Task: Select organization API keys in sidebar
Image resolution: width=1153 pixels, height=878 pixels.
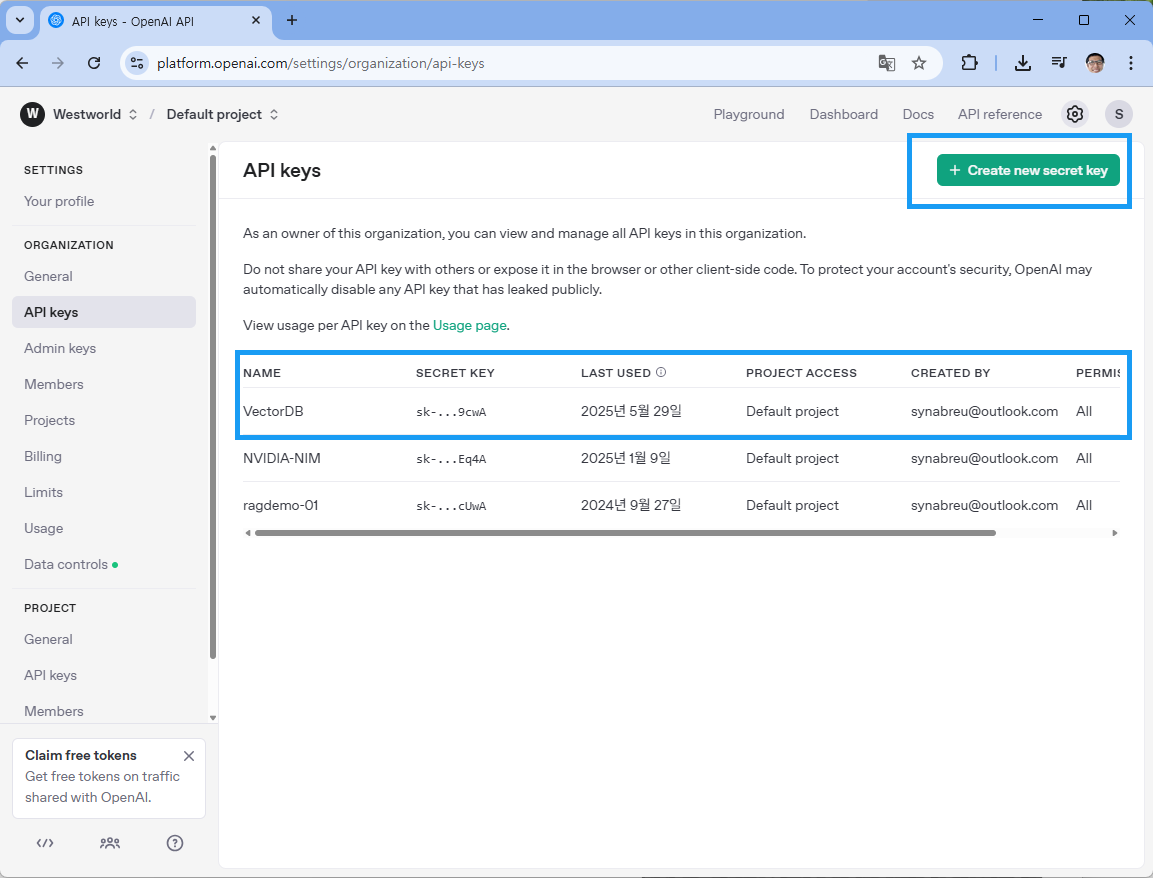Action: 104,313
